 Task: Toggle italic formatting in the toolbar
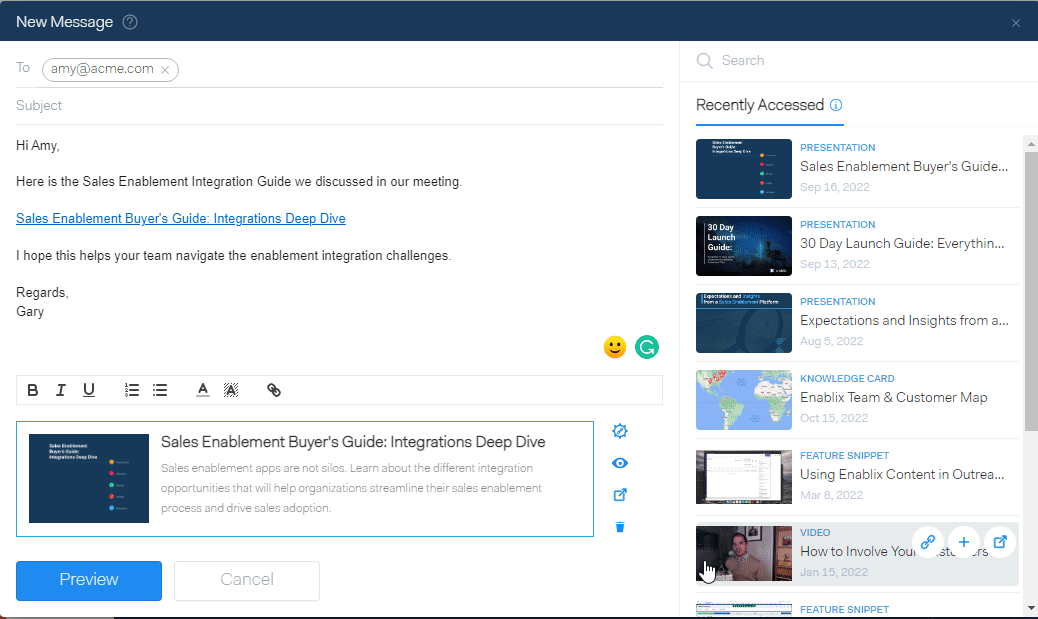coord(60,390)
